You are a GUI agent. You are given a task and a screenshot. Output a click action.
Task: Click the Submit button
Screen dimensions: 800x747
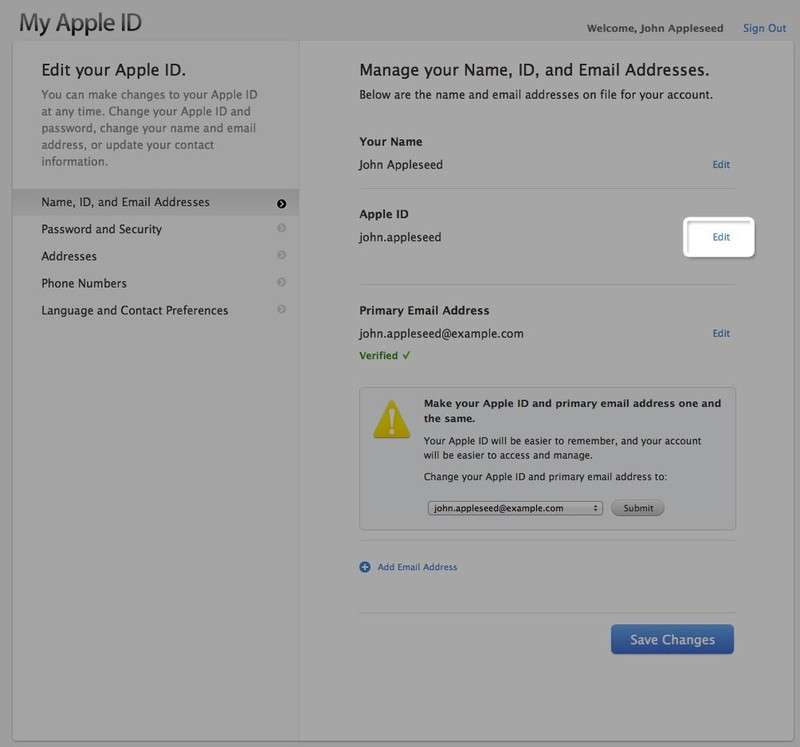pyautogui.click(x=637, y=507)
